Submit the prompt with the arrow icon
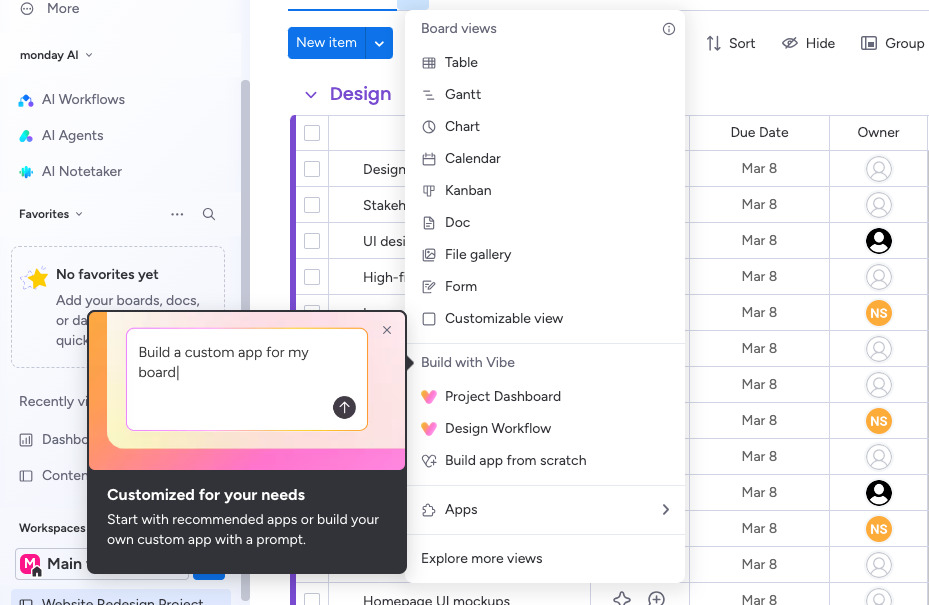 (343, 408)
